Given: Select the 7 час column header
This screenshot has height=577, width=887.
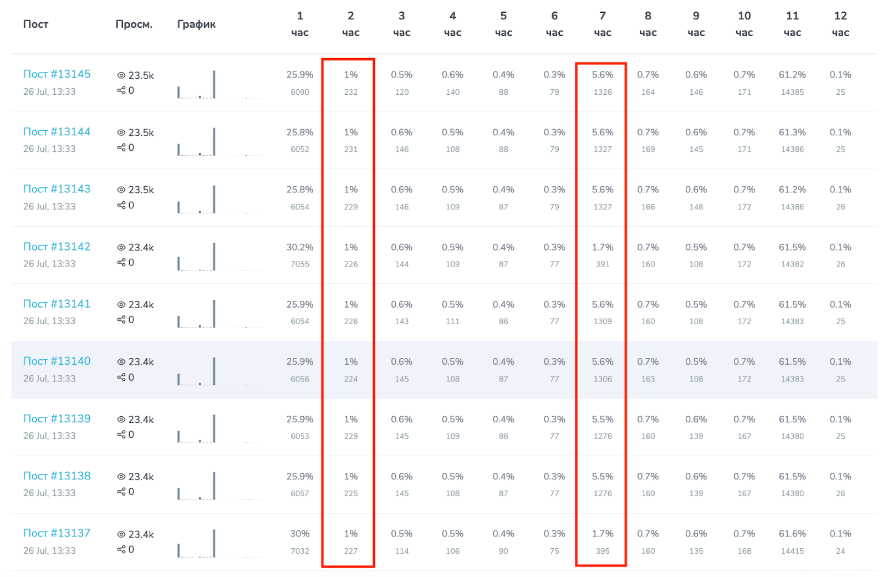Looking at the screenshot, I should pyautogui.click(x=602, y=24).
